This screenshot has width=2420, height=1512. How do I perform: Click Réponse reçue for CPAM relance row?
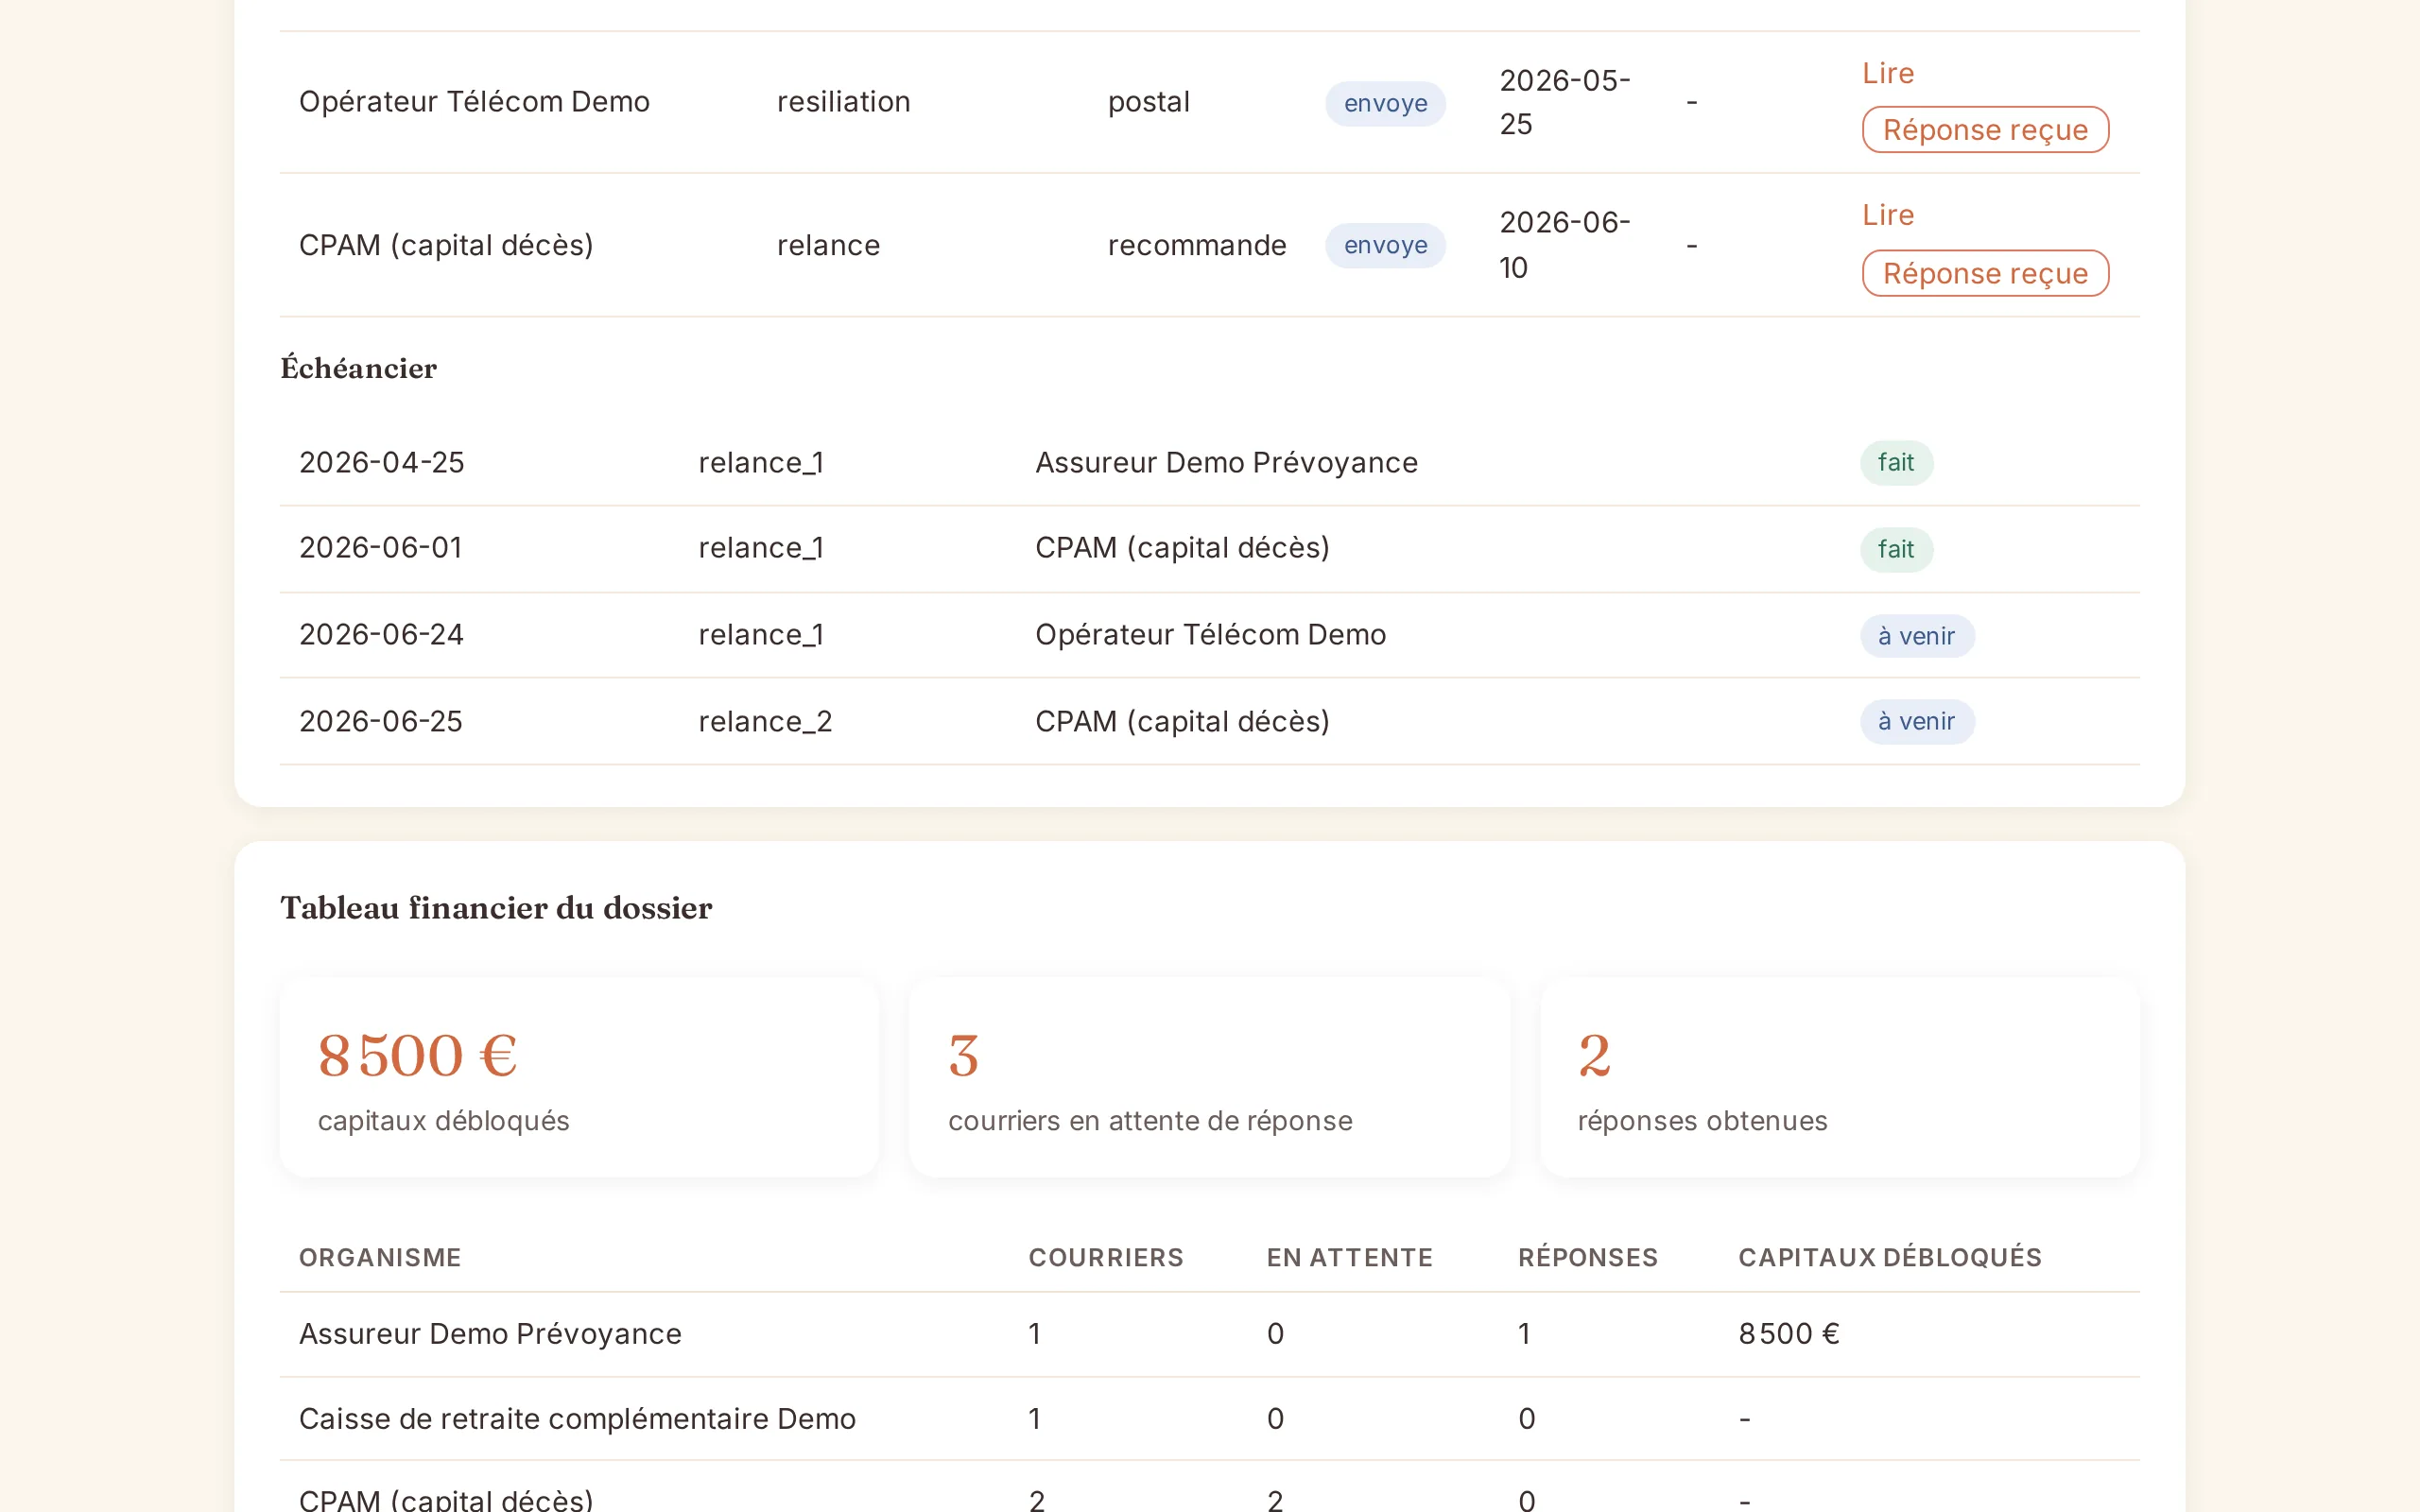point(1985,273)
